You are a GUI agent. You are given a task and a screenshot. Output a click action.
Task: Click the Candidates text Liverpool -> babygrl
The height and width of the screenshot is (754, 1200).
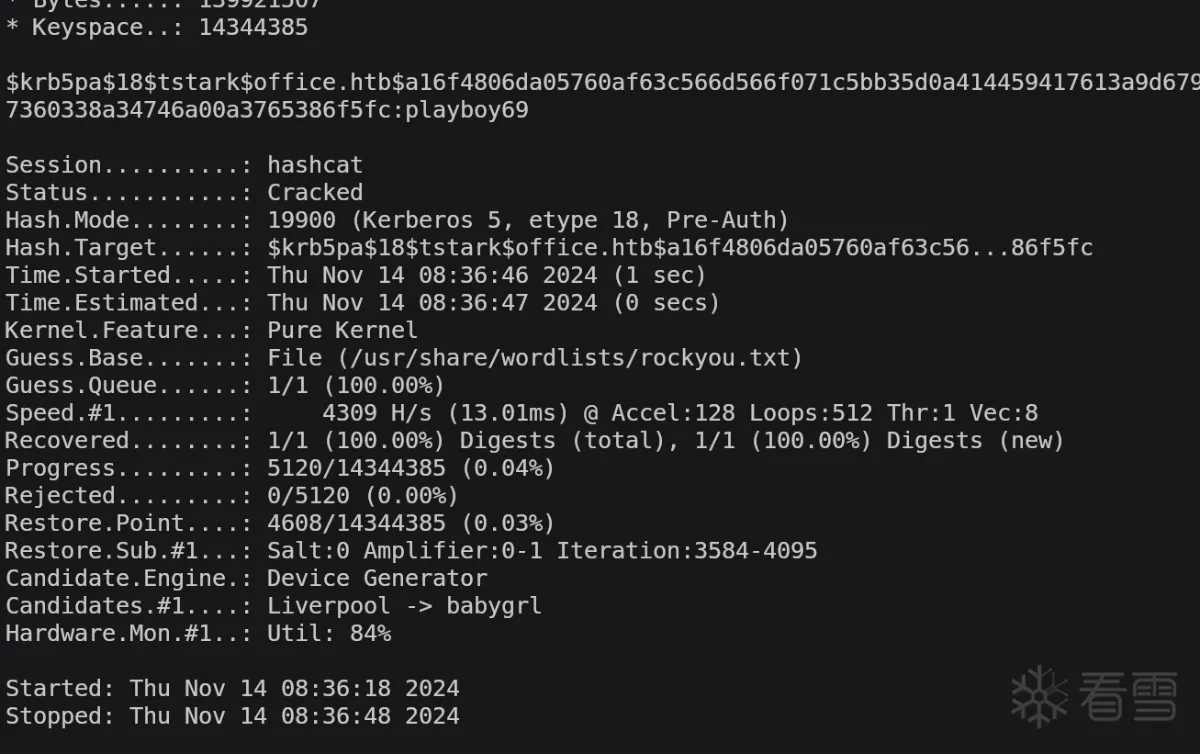click(403, 606)
